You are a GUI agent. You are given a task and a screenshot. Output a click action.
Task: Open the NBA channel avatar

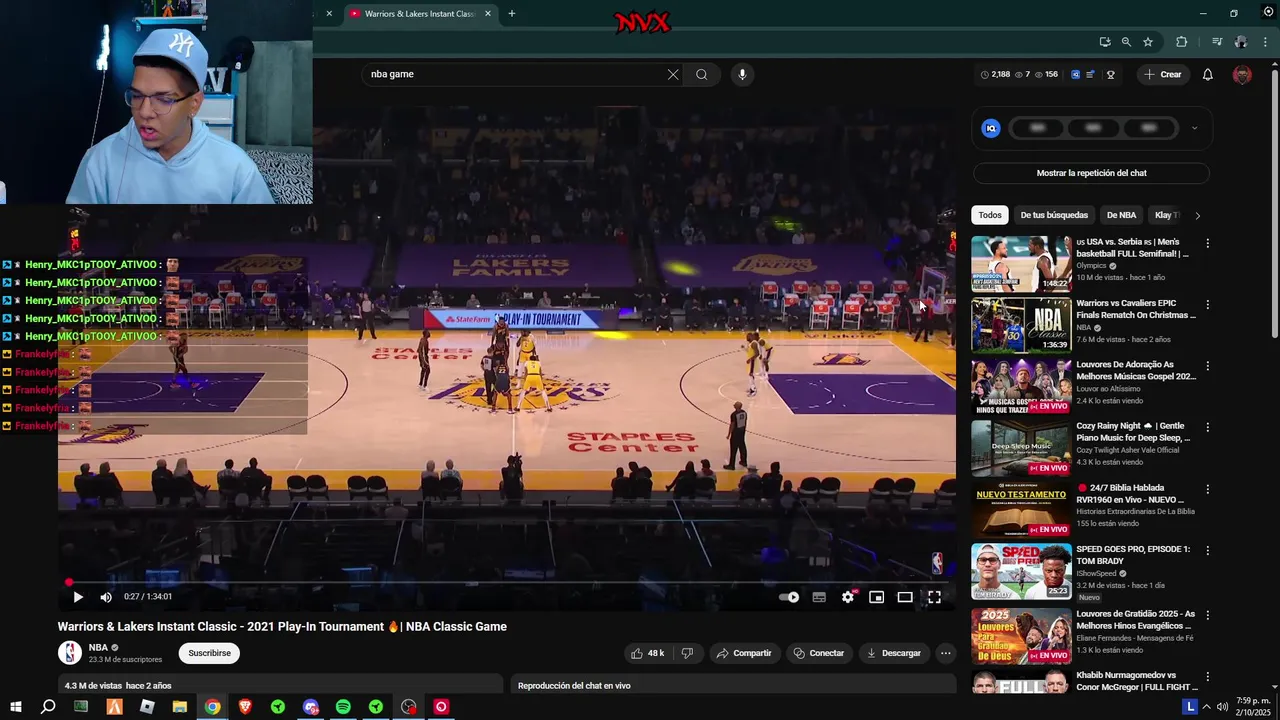pos(70,653)
